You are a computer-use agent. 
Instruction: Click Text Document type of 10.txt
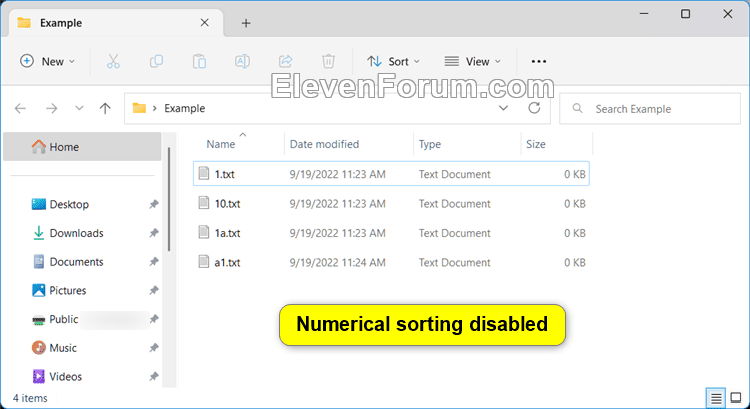point(454,204)
